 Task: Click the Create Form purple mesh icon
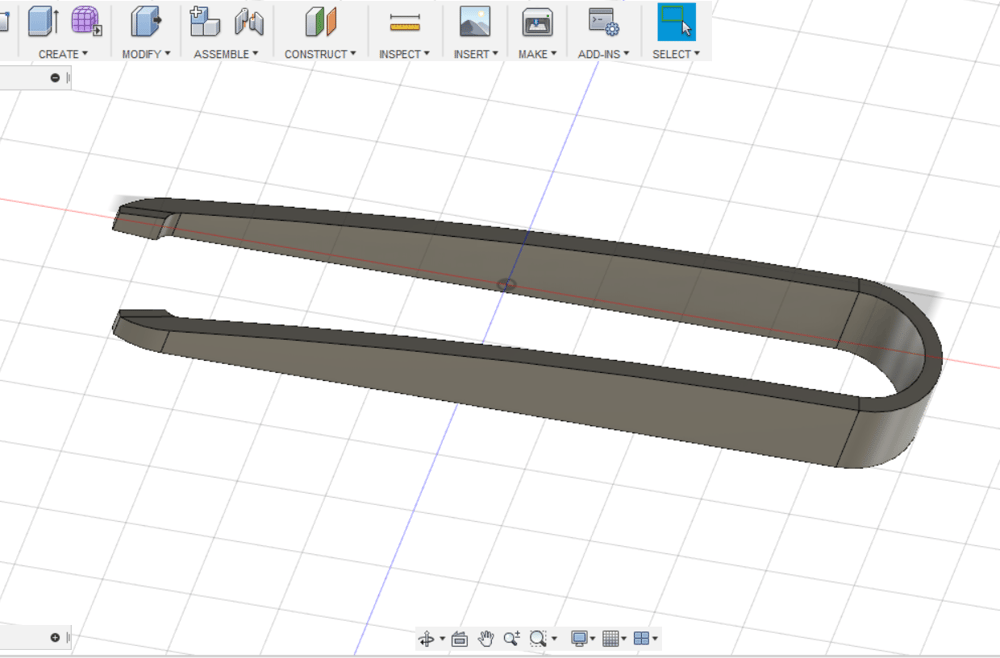(x=86, y=21)
